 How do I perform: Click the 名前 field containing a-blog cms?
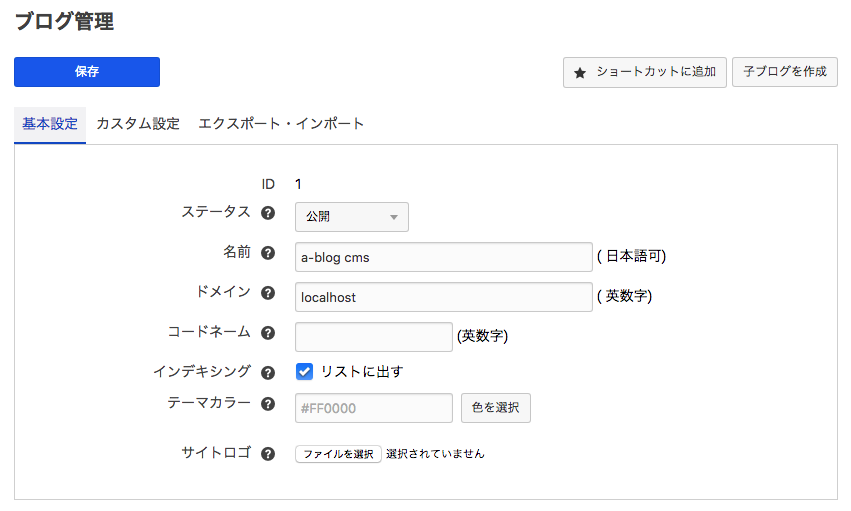click(444, 257)
